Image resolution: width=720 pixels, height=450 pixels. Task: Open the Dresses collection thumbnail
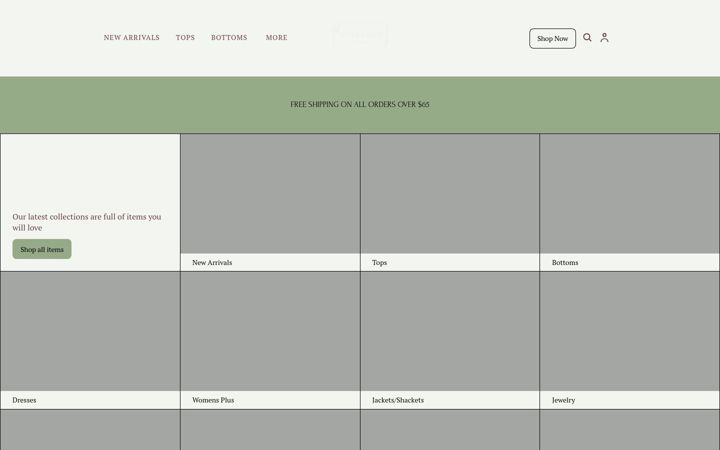[90, 332]
